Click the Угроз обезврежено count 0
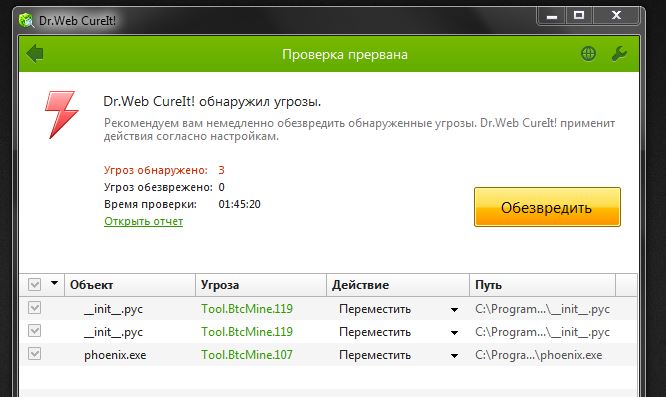 pos(221,187)
